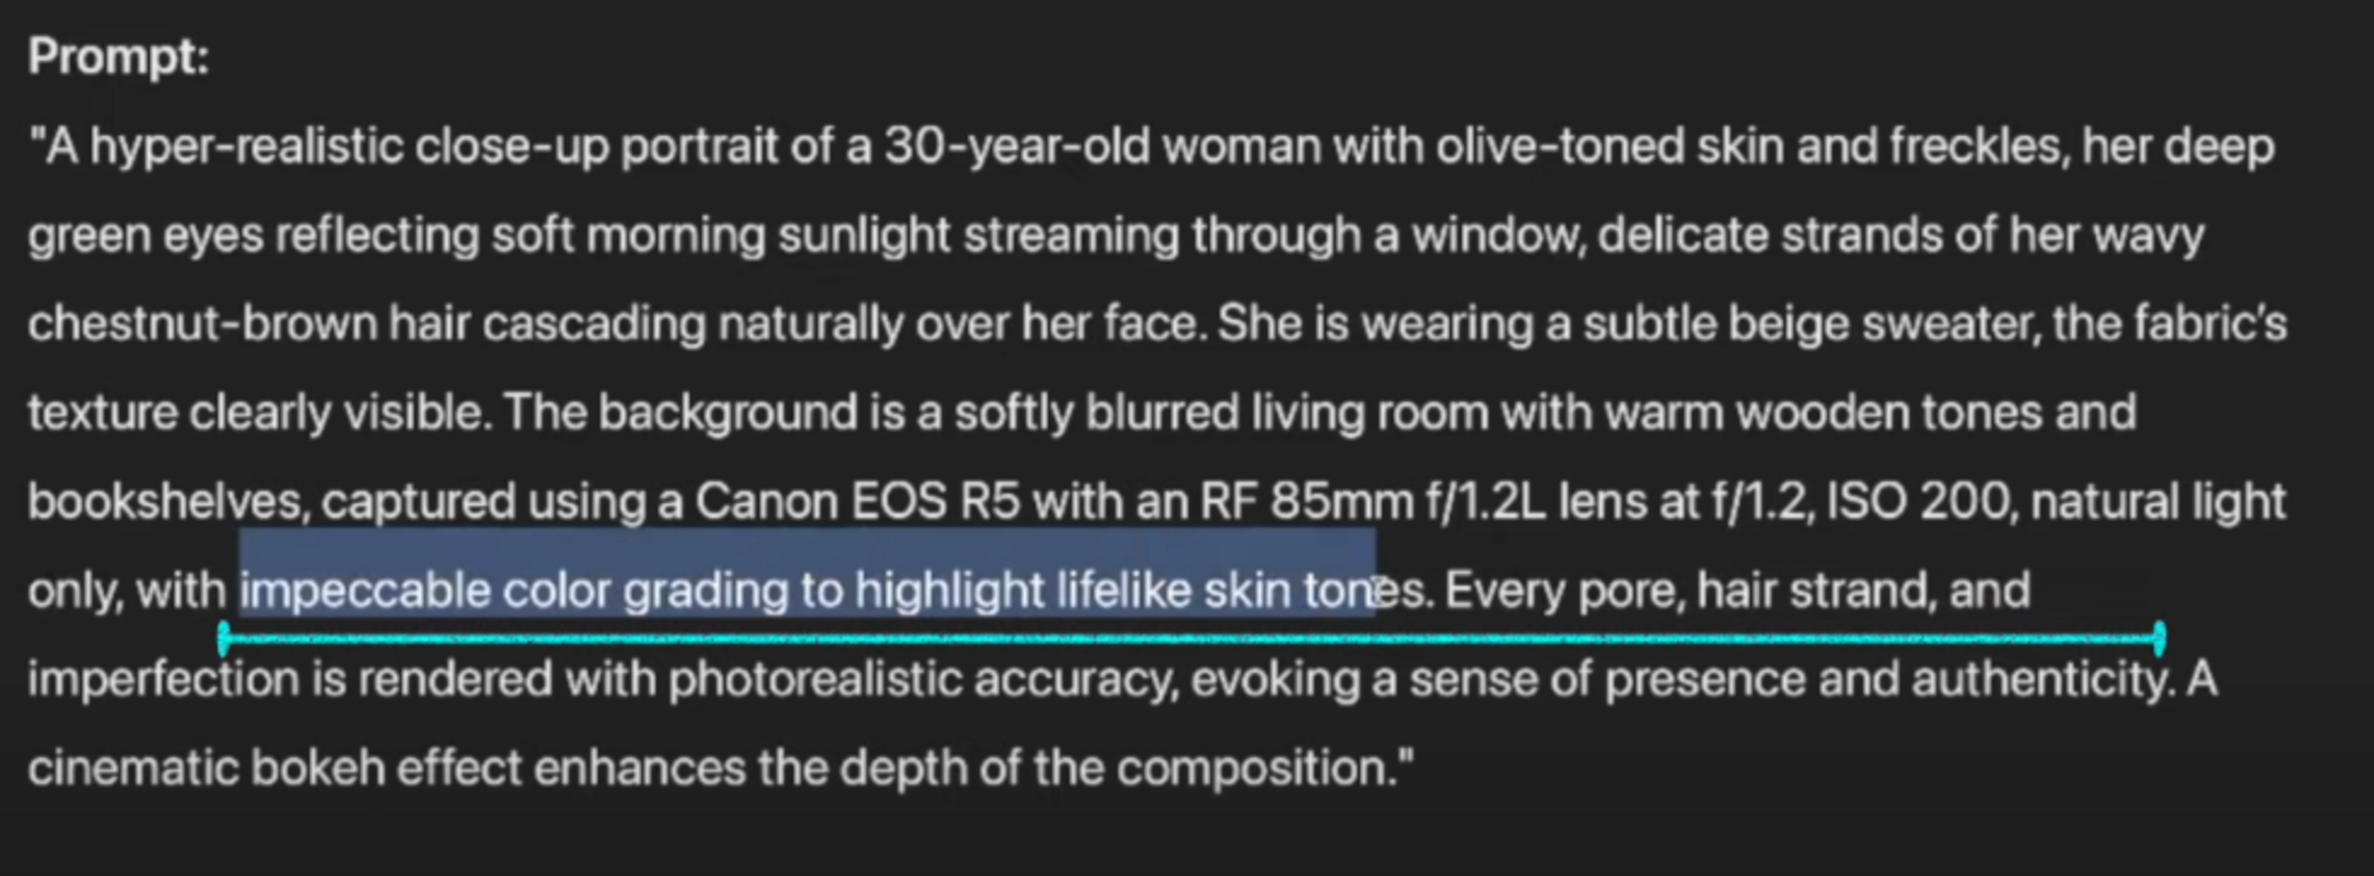Click the word "bokeh" in the last line
Screen dimensions: 2374x876
coord(317,768)
